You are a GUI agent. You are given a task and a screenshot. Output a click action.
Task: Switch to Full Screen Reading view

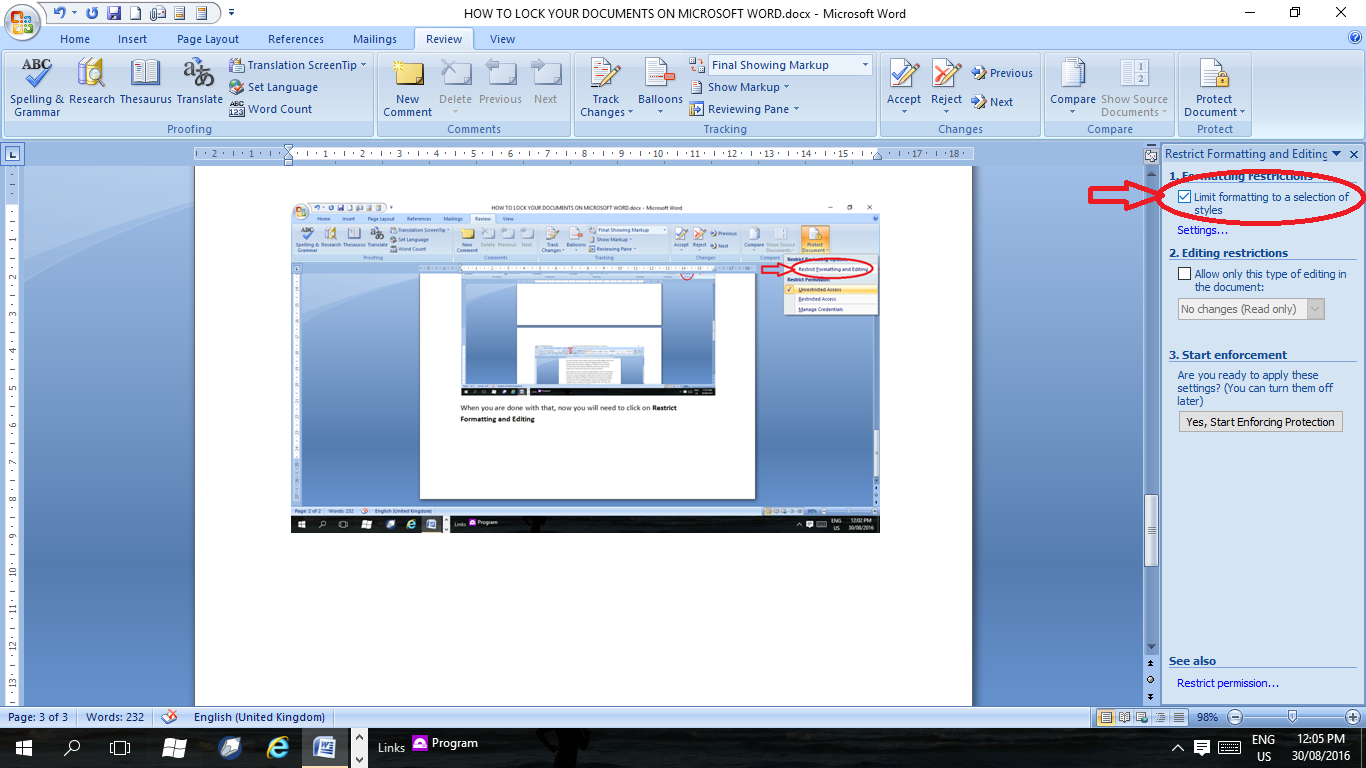(1123, 717)
